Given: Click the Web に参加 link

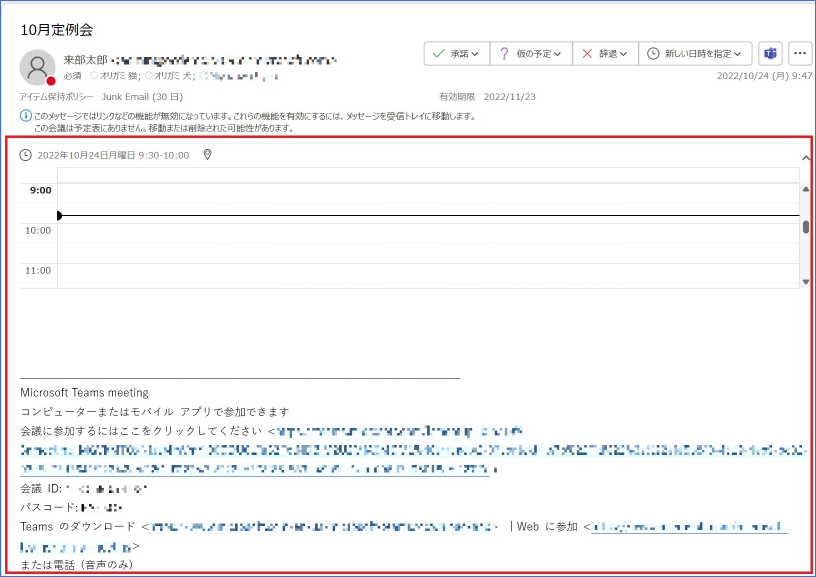Looking at the screenshot, I should 688,526.
